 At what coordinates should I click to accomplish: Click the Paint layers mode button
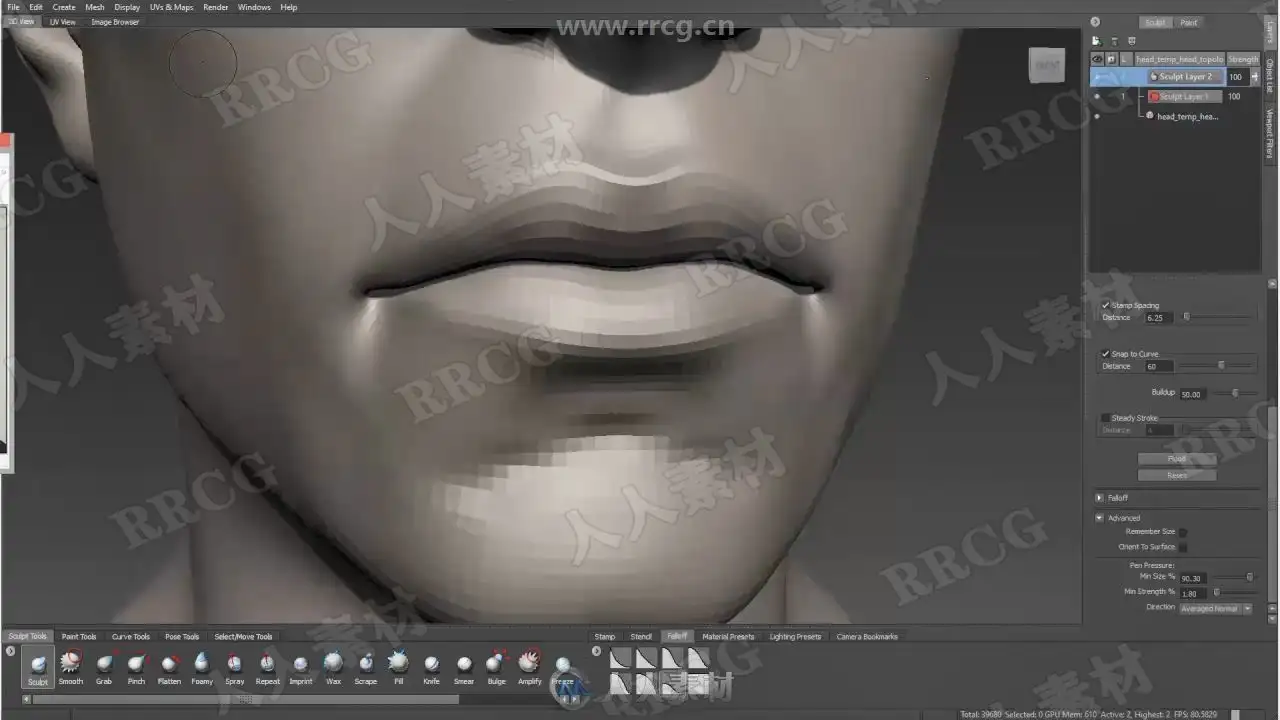(x=1189, y=22)
